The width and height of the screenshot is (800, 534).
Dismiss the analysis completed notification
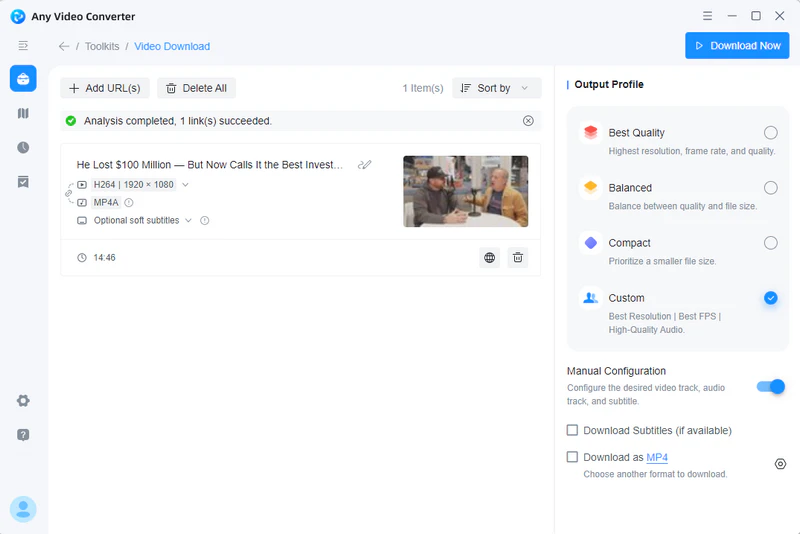[x=528, y=121]
